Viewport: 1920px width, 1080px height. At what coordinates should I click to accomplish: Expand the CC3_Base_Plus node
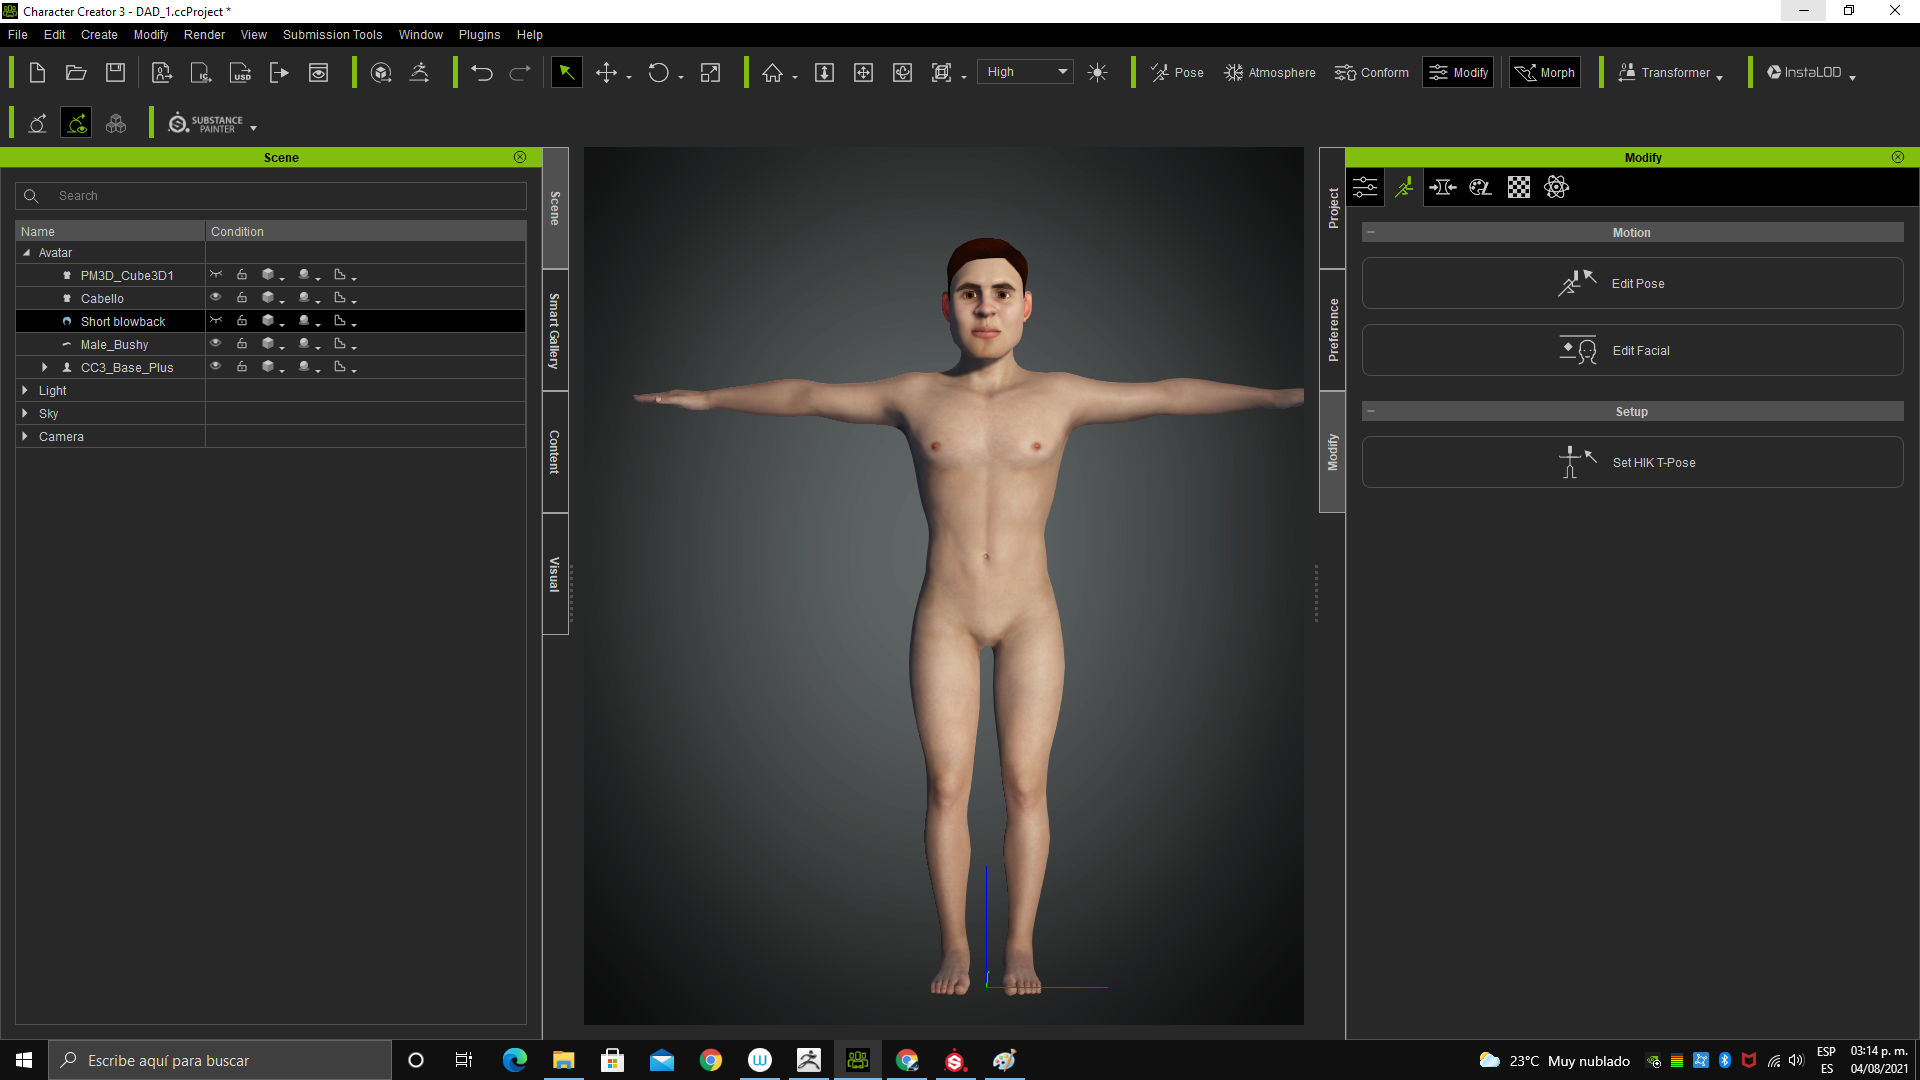pyautogui.click(x=44, y=368)
